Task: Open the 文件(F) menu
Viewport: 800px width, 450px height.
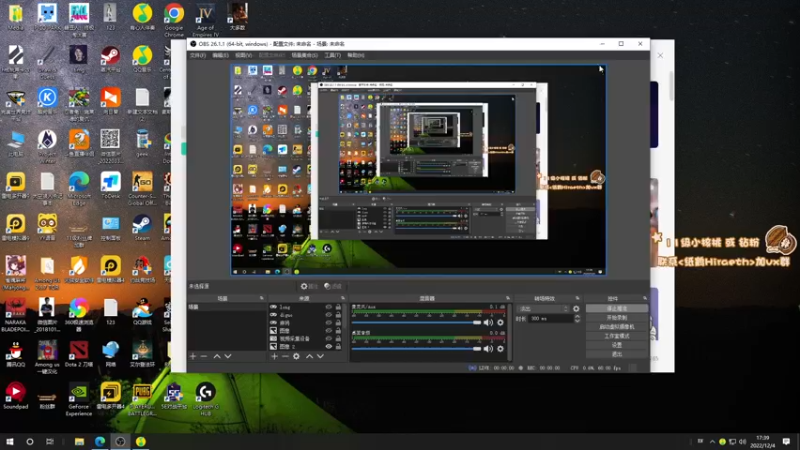Action: tap(198, 55)
